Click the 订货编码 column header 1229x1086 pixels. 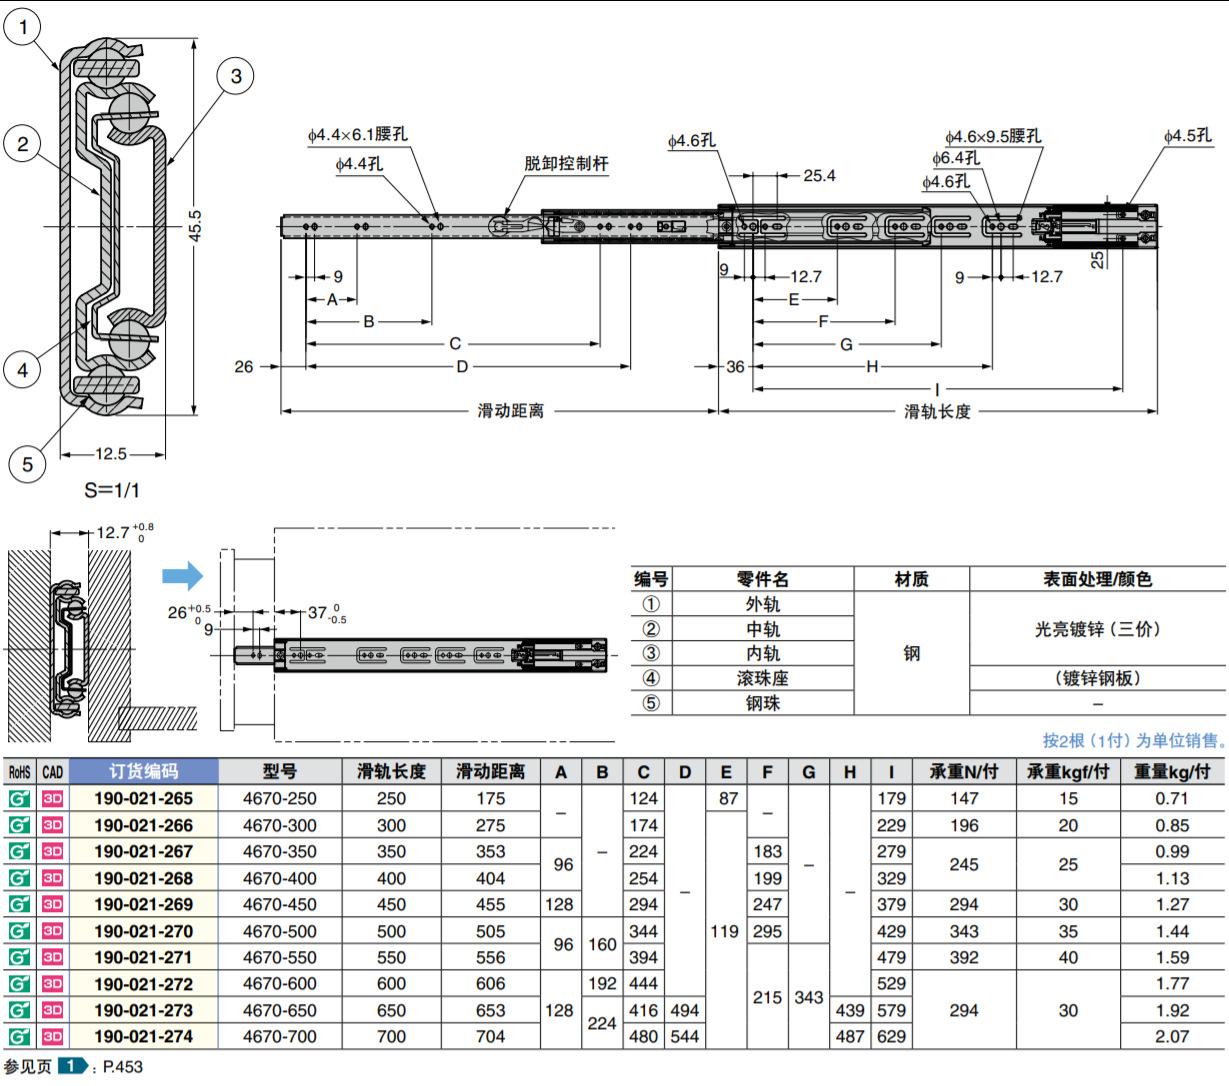click(x=144, y=772)
